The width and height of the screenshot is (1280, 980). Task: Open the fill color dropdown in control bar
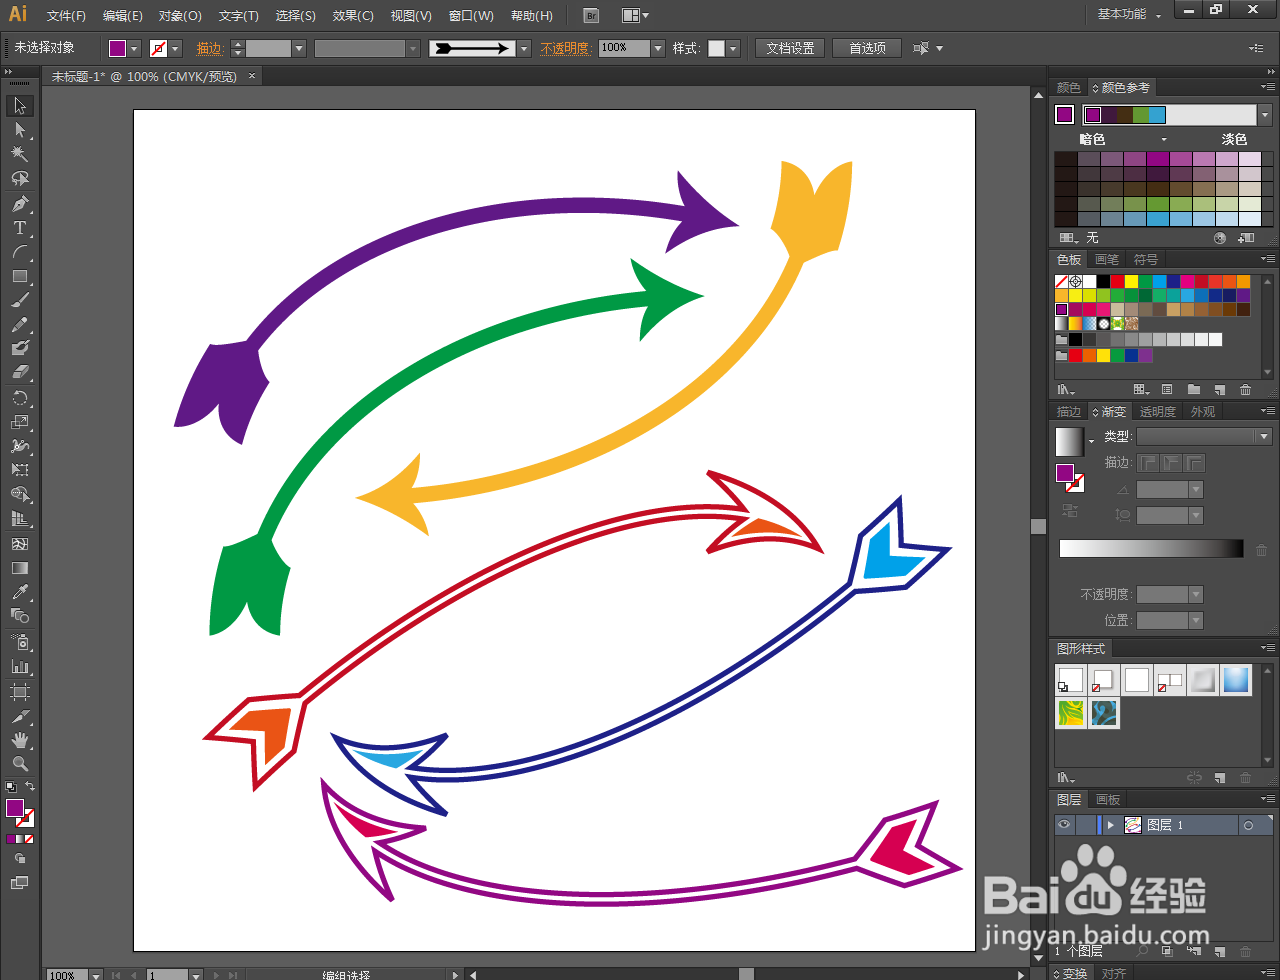tap(134, 48)
